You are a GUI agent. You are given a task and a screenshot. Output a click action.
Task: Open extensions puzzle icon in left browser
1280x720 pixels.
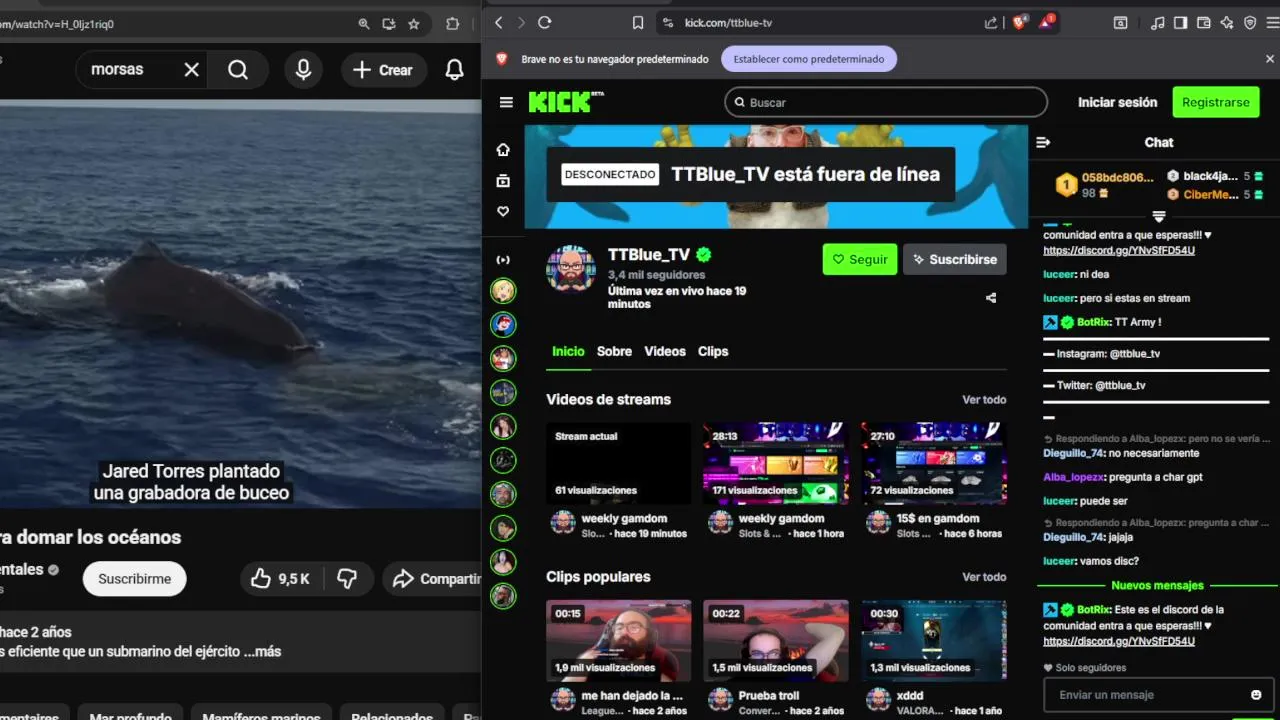[x=453, y=24]
